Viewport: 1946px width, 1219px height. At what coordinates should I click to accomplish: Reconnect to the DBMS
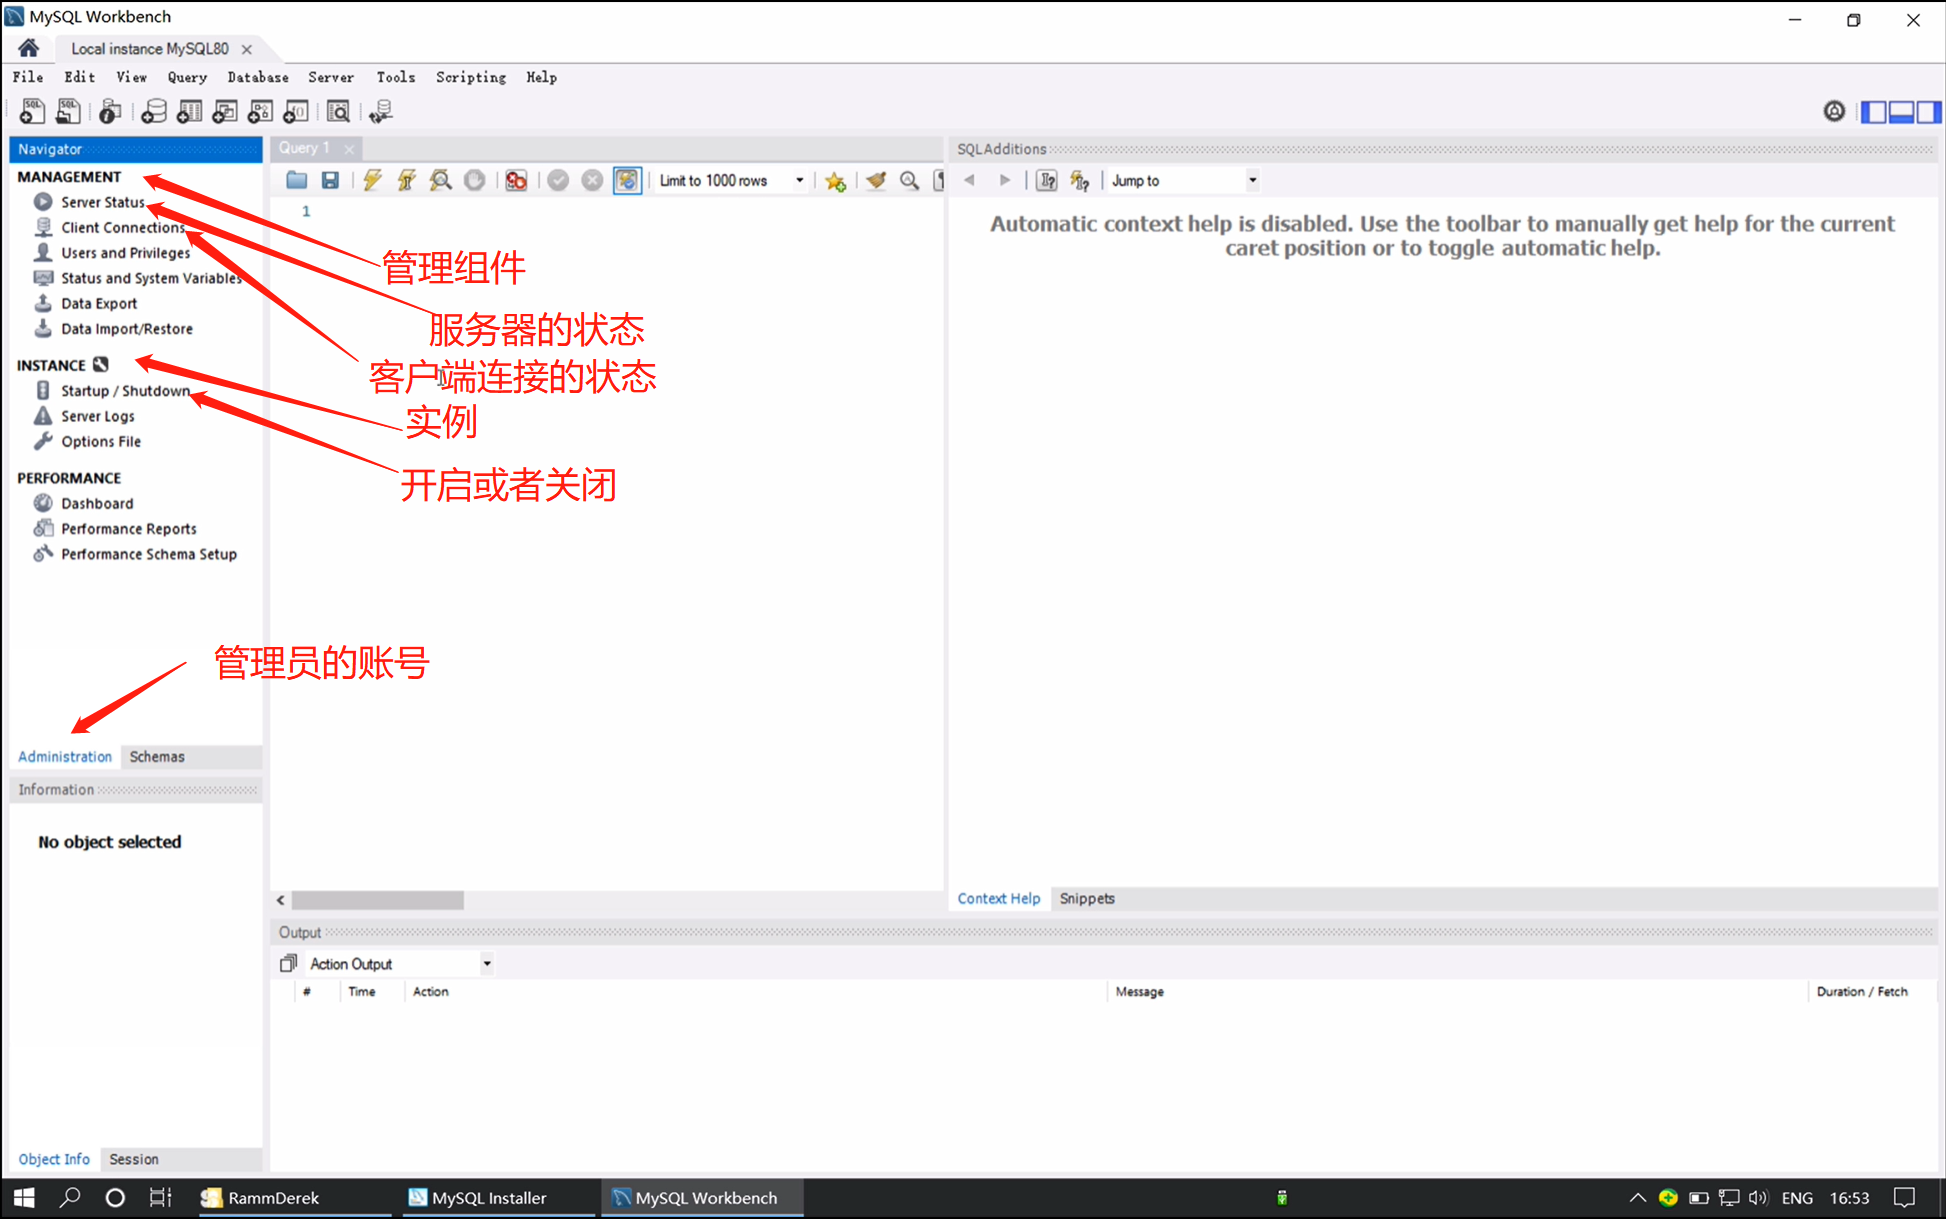coord(380,111)
